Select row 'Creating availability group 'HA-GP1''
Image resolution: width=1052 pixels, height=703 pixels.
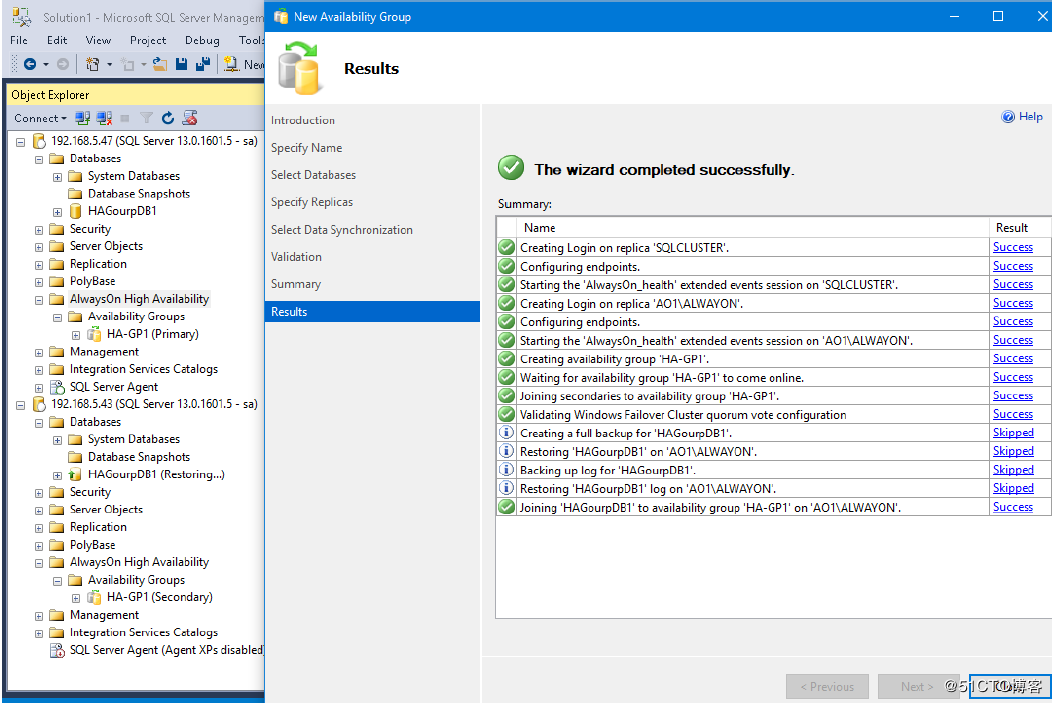[x=773, y=359]
